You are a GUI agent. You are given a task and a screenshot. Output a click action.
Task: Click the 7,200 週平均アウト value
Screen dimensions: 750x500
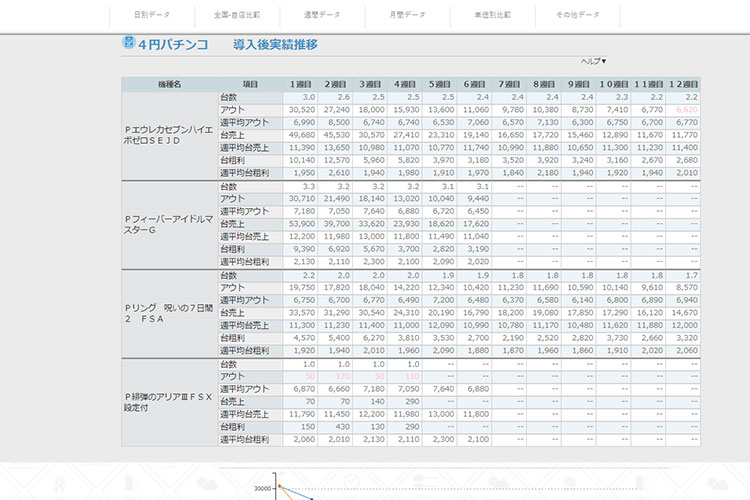pos(443,300)
